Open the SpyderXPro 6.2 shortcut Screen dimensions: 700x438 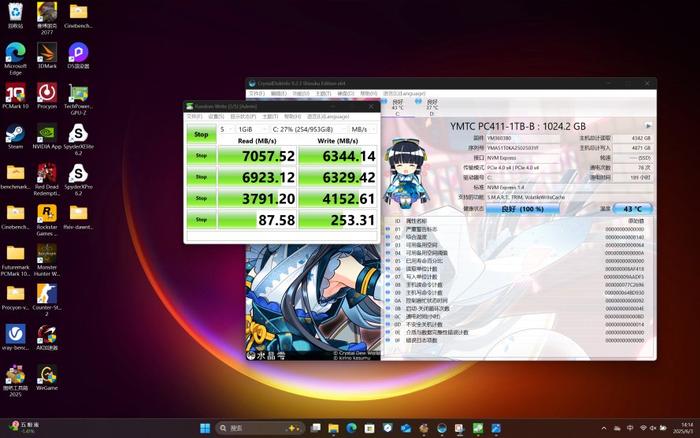coord(78,179)
